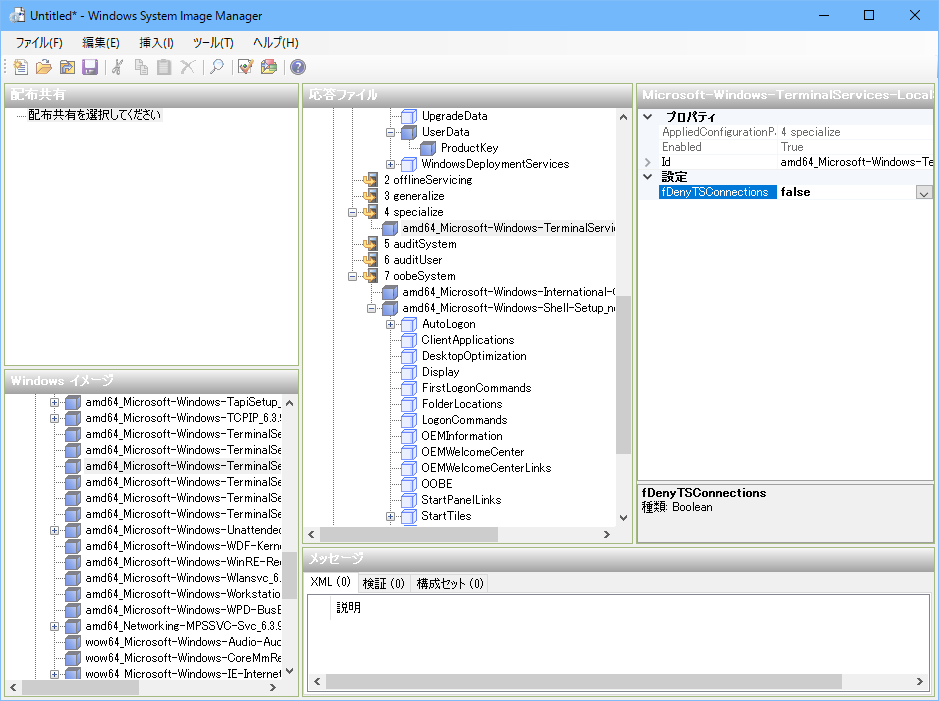Switch to the 構成セット (0) tab
Image resolution: width=939 pixels, height=701 pixels.
(x=450, y=583)
